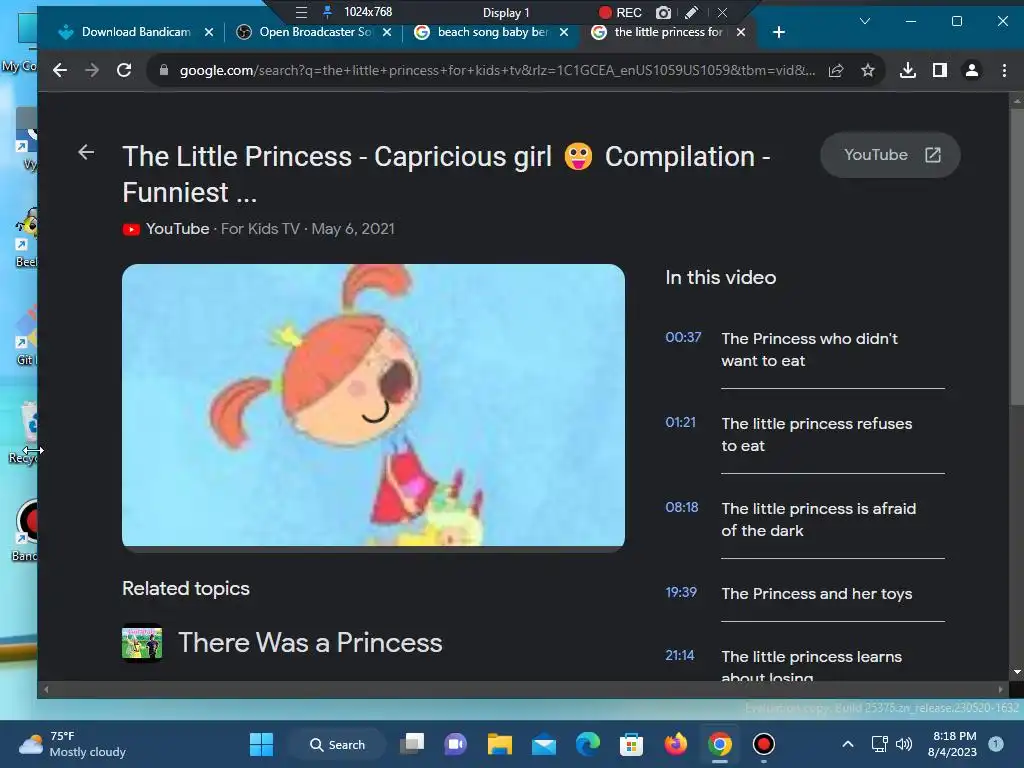Click the Bandicam pencil draw icon
Viewport: 1024px width, 768px height.
[x=692, y=12]
